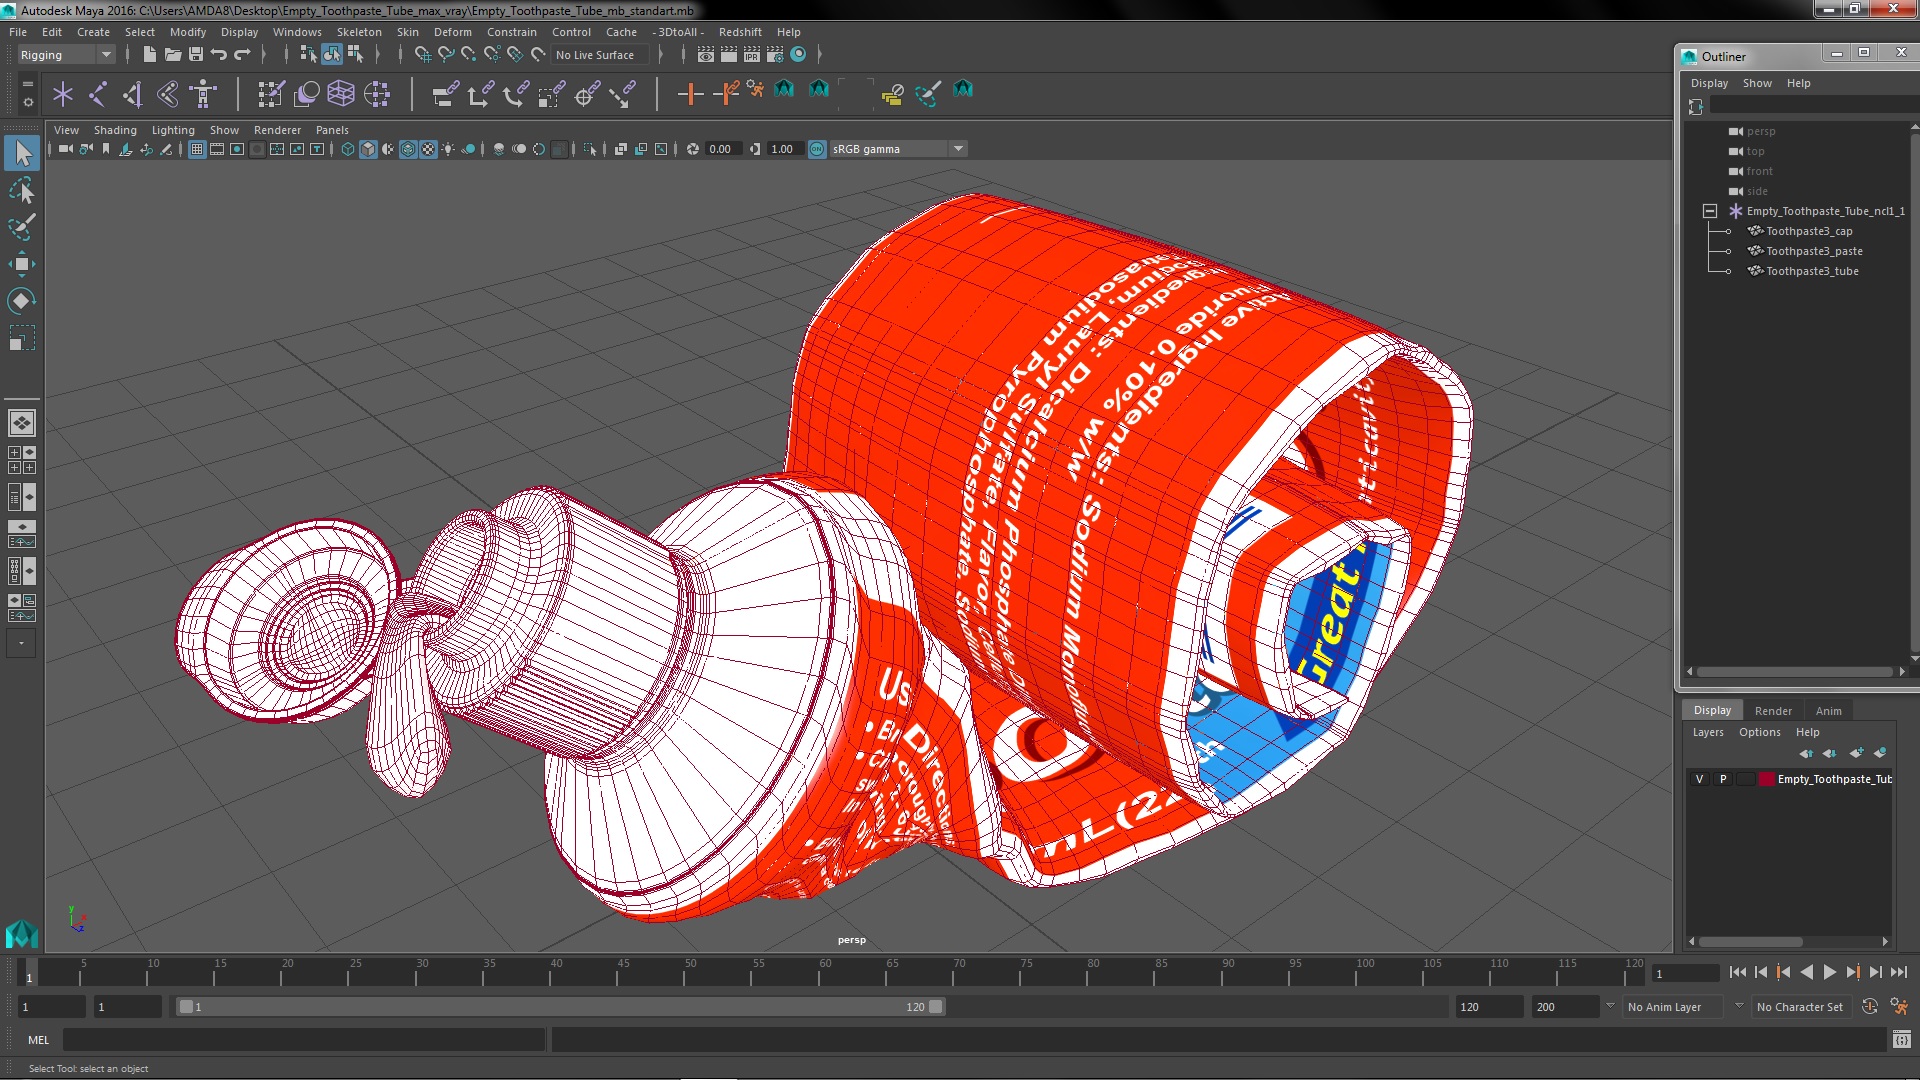The width and height of the screenshot is (1920, 1080).
Task: Click the New Scene icon
Action: click(150, 54)
